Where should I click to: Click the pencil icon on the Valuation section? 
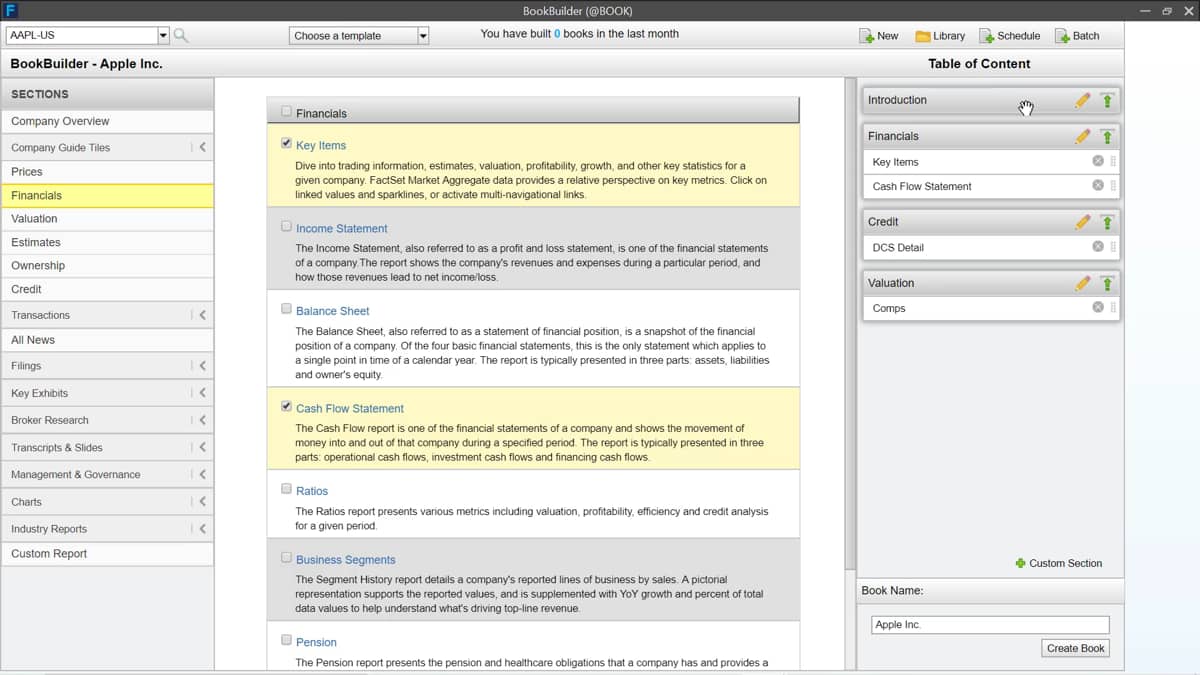(x=1083, y=283)
